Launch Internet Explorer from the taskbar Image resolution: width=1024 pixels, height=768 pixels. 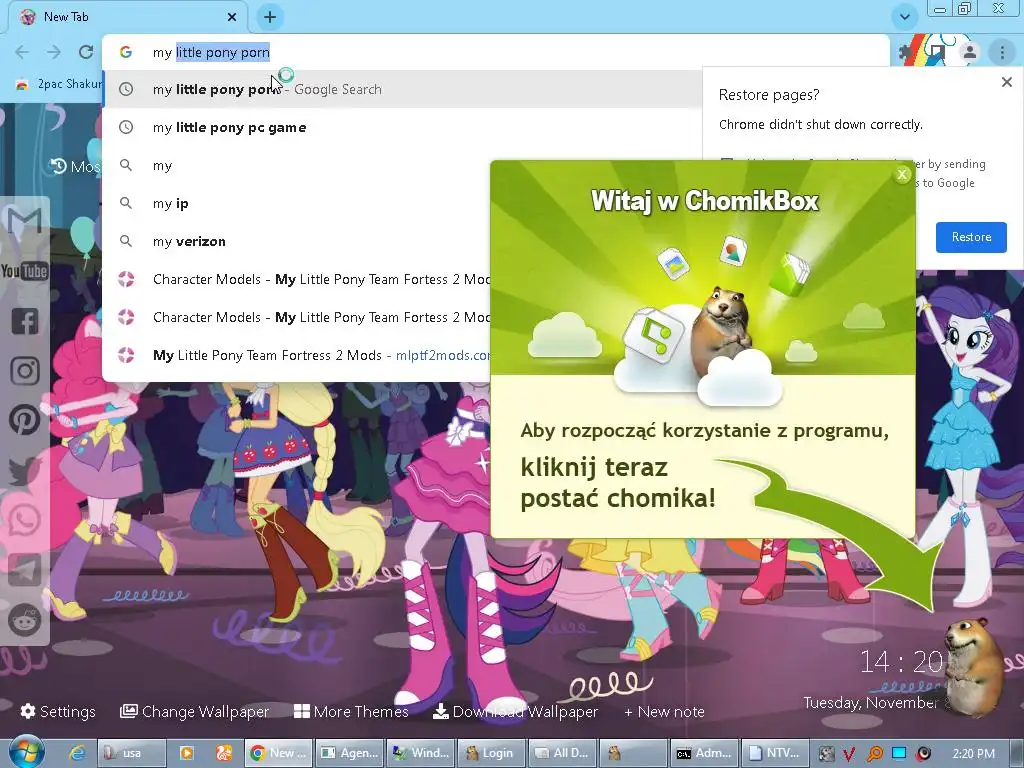point(77,753)
